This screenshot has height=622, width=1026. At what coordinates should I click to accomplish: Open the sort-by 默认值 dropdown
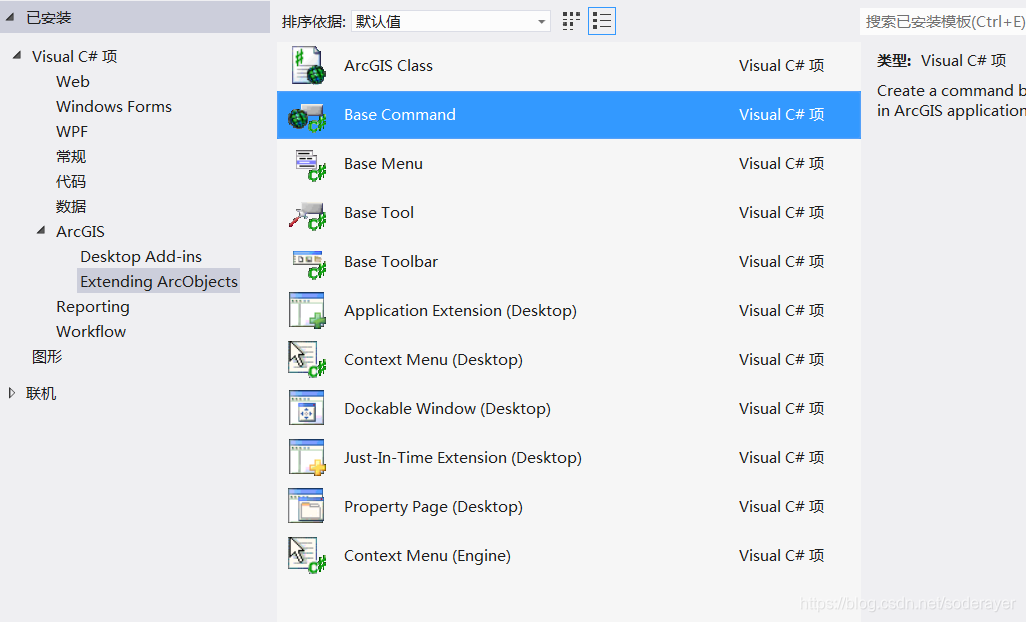click(450, 21)
